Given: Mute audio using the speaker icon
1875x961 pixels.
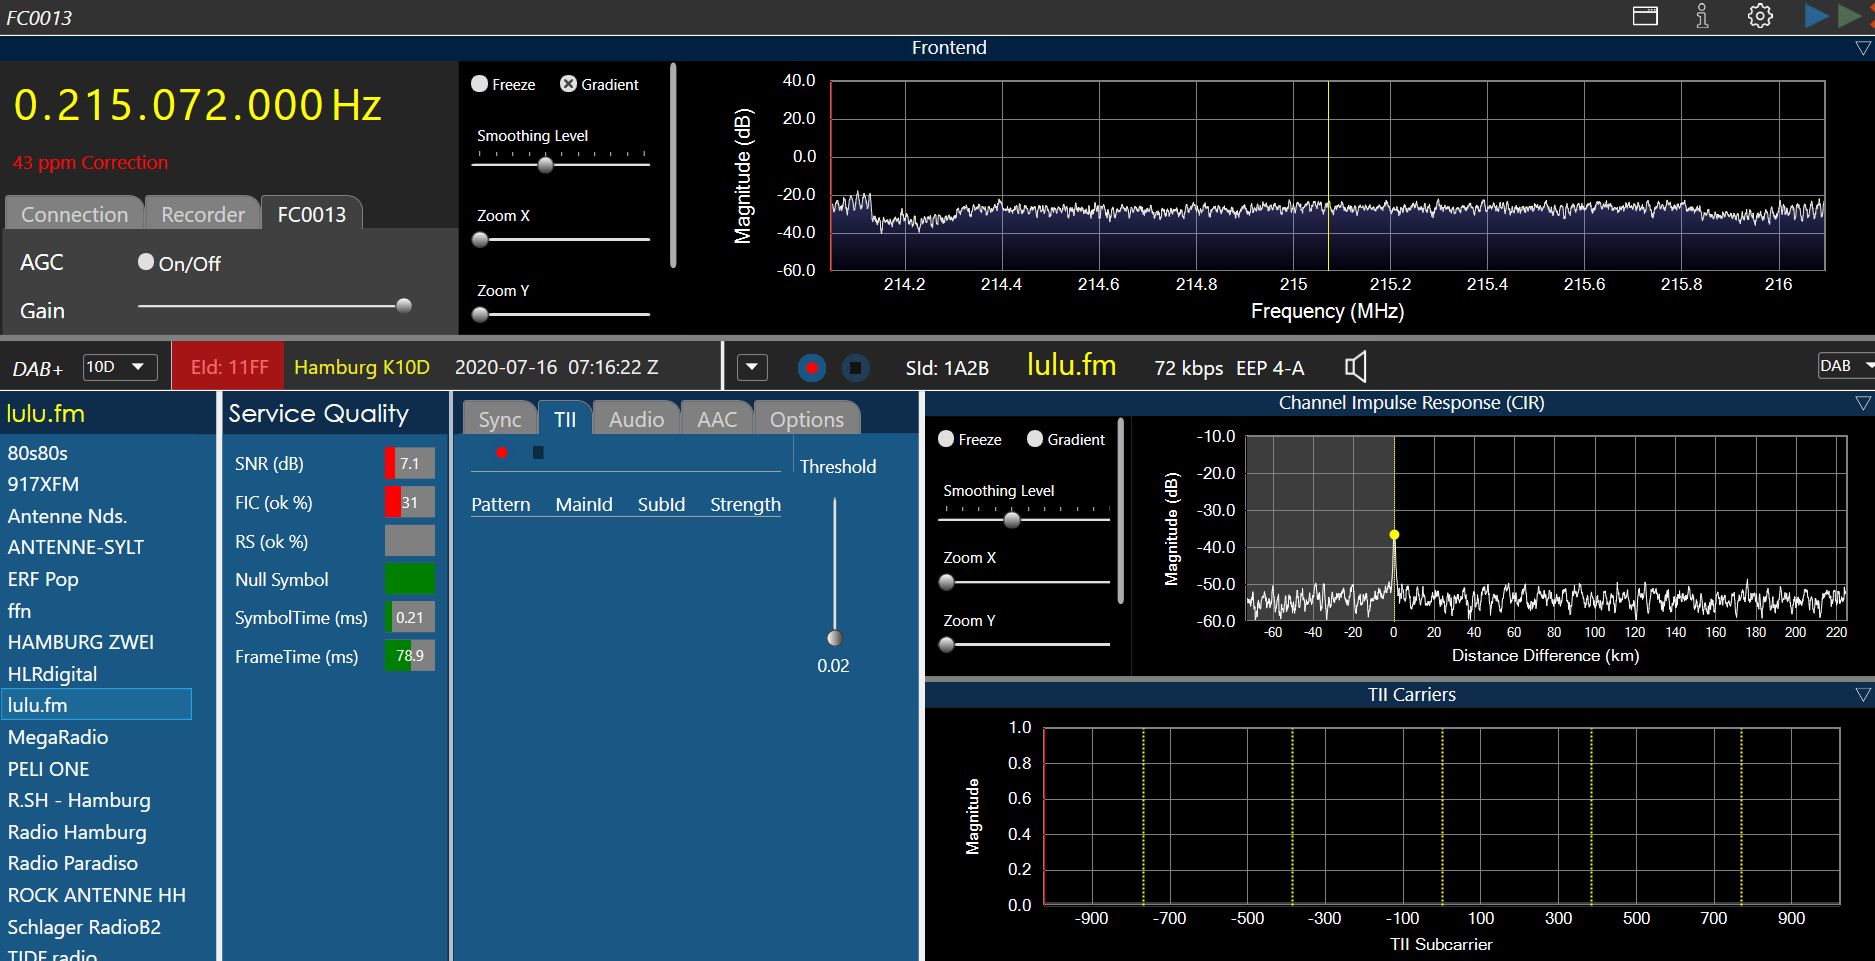Looking at the screenshot, I should (x=1355, y=367).
